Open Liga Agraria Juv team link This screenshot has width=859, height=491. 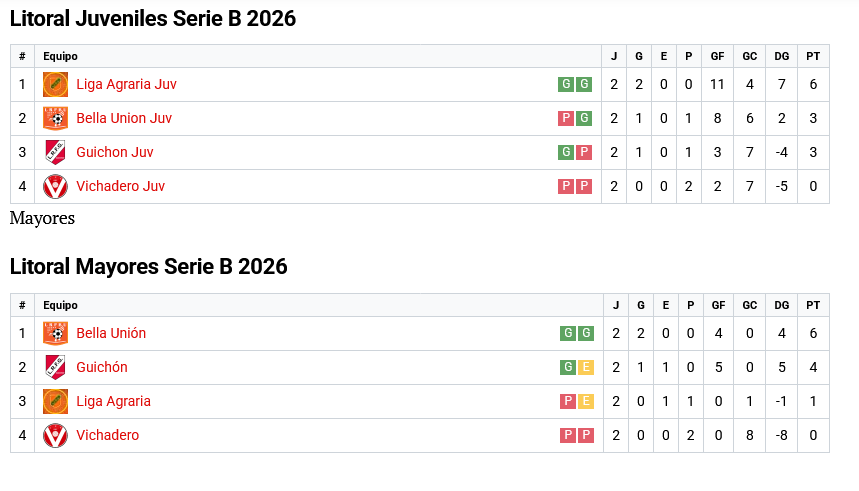[x=126, y=85]
